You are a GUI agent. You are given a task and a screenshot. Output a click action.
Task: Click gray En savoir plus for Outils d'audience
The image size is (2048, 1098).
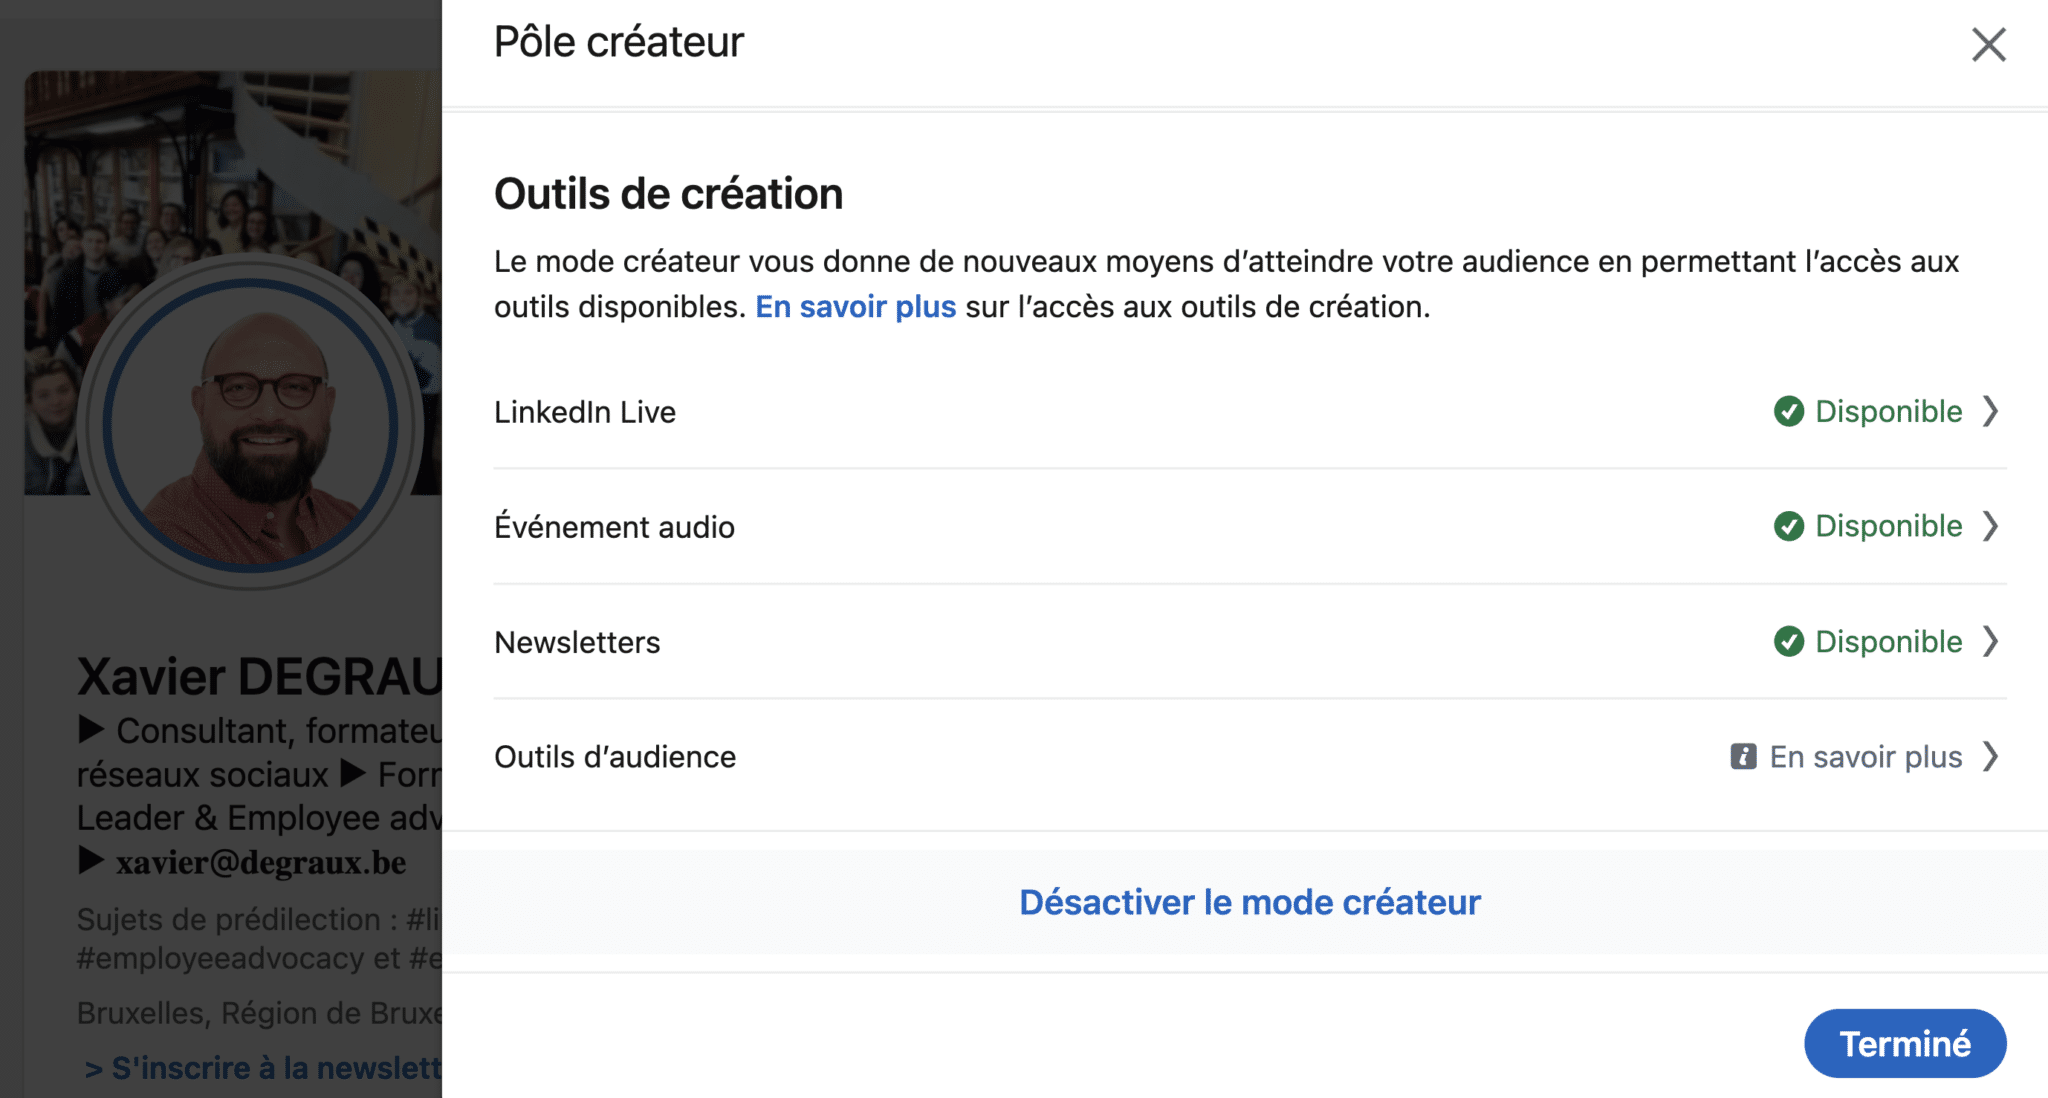pyautogui.click(x=1866, y=757)
